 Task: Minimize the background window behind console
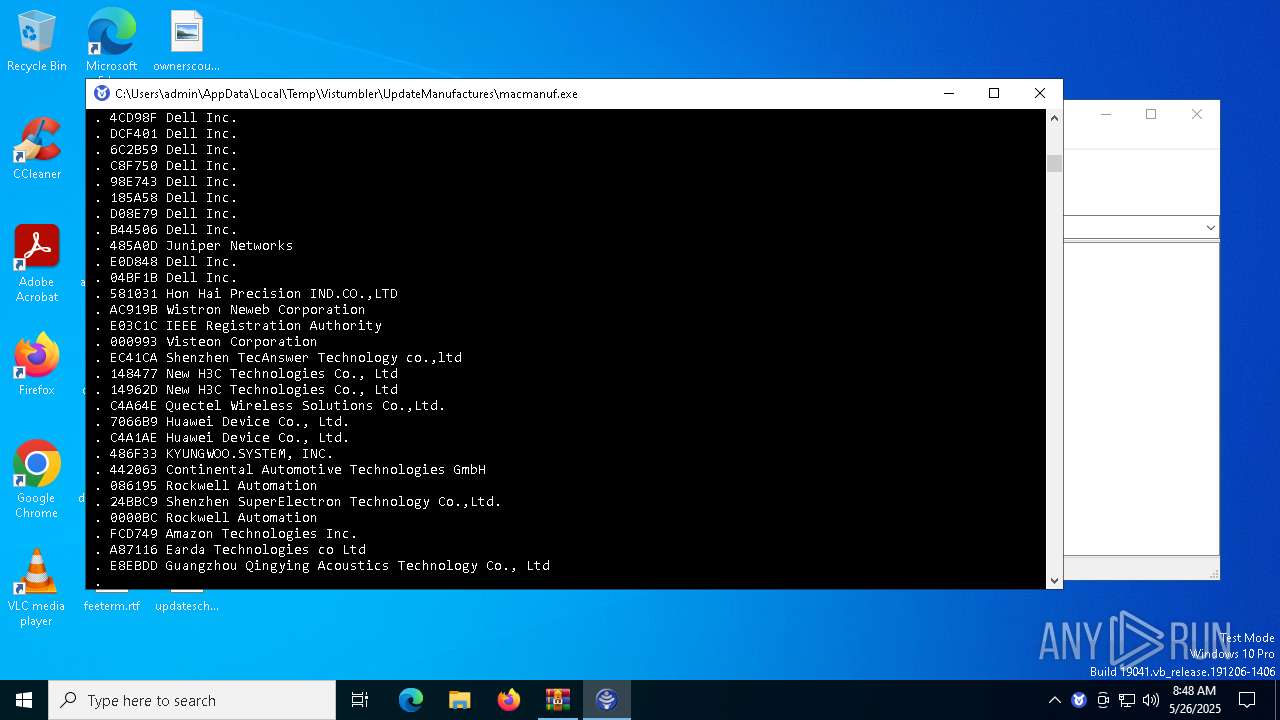point(1106,114)
